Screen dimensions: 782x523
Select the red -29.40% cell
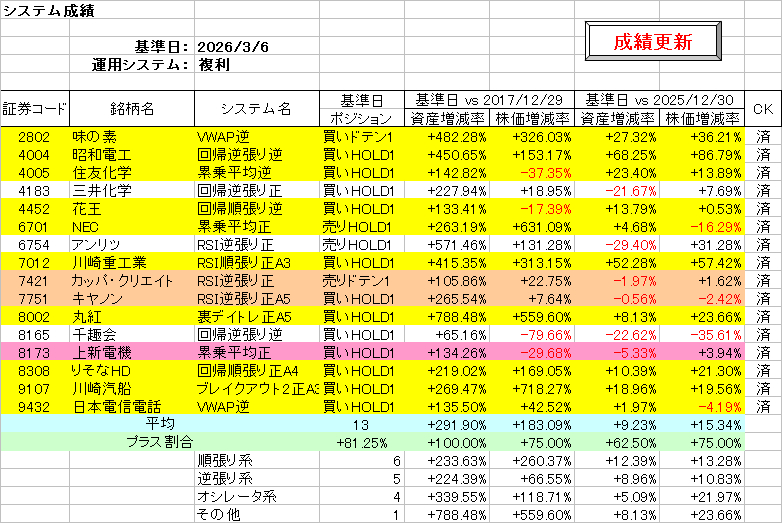(617, 244)
